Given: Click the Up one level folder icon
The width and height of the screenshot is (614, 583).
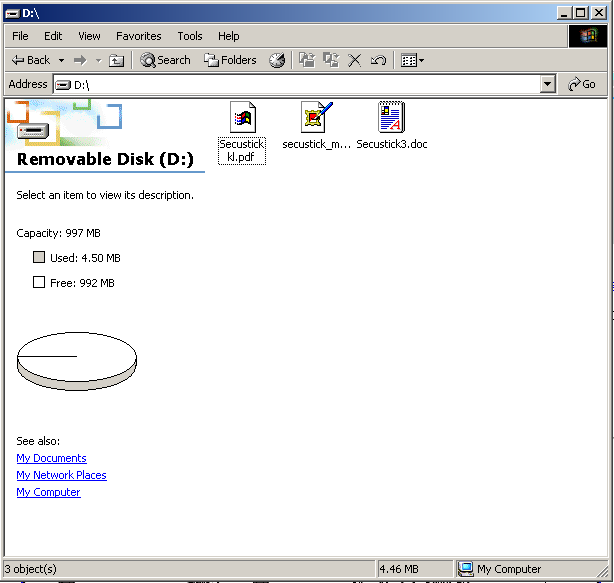Looking at the screenshot, I should click(x=117, y=60).
